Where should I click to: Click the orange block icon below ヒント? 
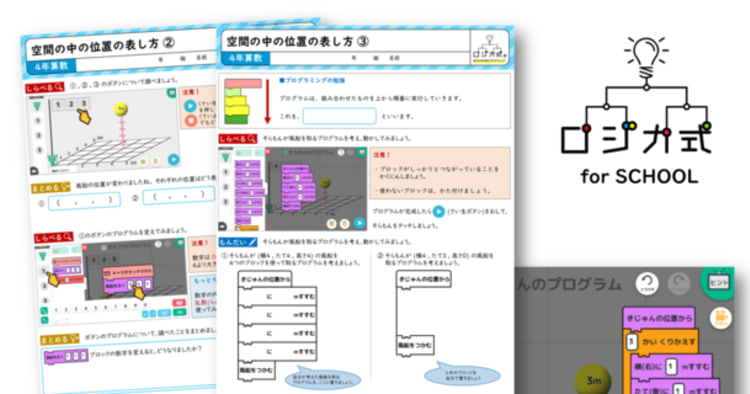tap(720, 318)
